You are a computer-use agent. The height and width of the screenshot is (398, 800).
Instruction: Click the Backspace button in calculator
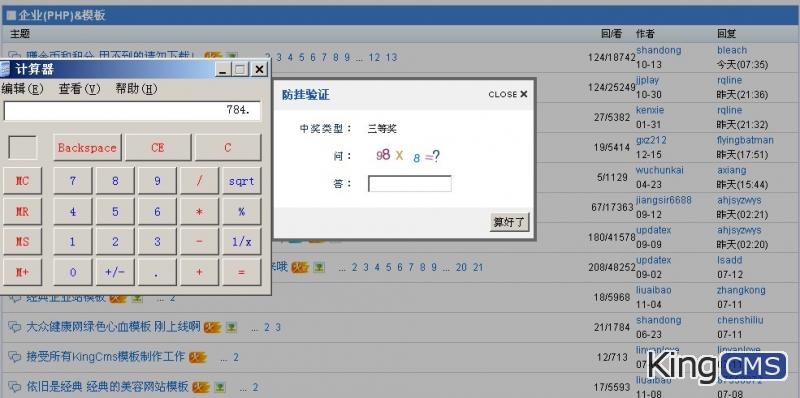[87, 147]
